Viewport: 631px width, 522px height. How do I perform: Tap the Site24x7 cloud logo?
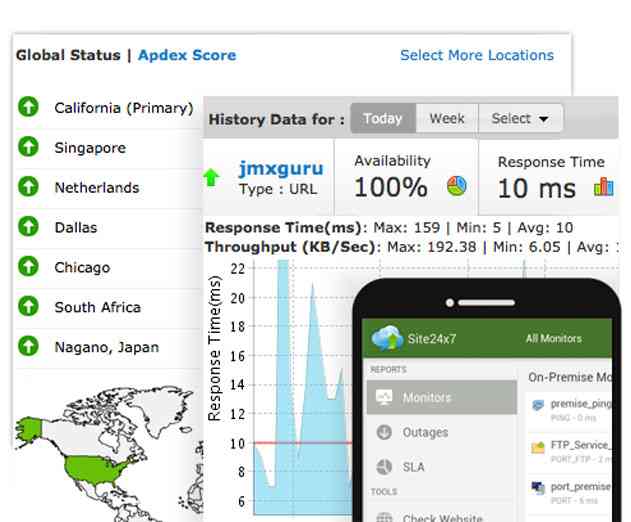tap(387, 338)
